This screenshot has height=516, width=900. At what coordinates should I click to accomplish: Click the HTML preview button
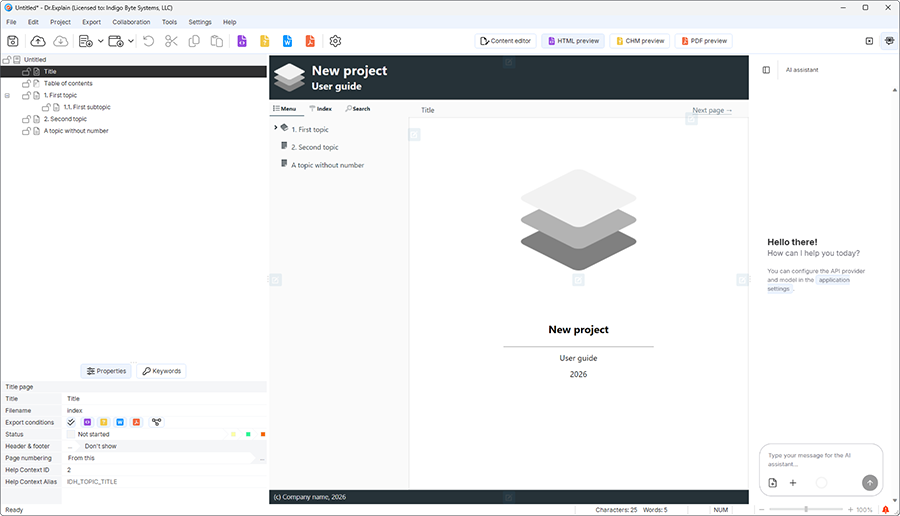pyautogui.click(x=573, y=41)
